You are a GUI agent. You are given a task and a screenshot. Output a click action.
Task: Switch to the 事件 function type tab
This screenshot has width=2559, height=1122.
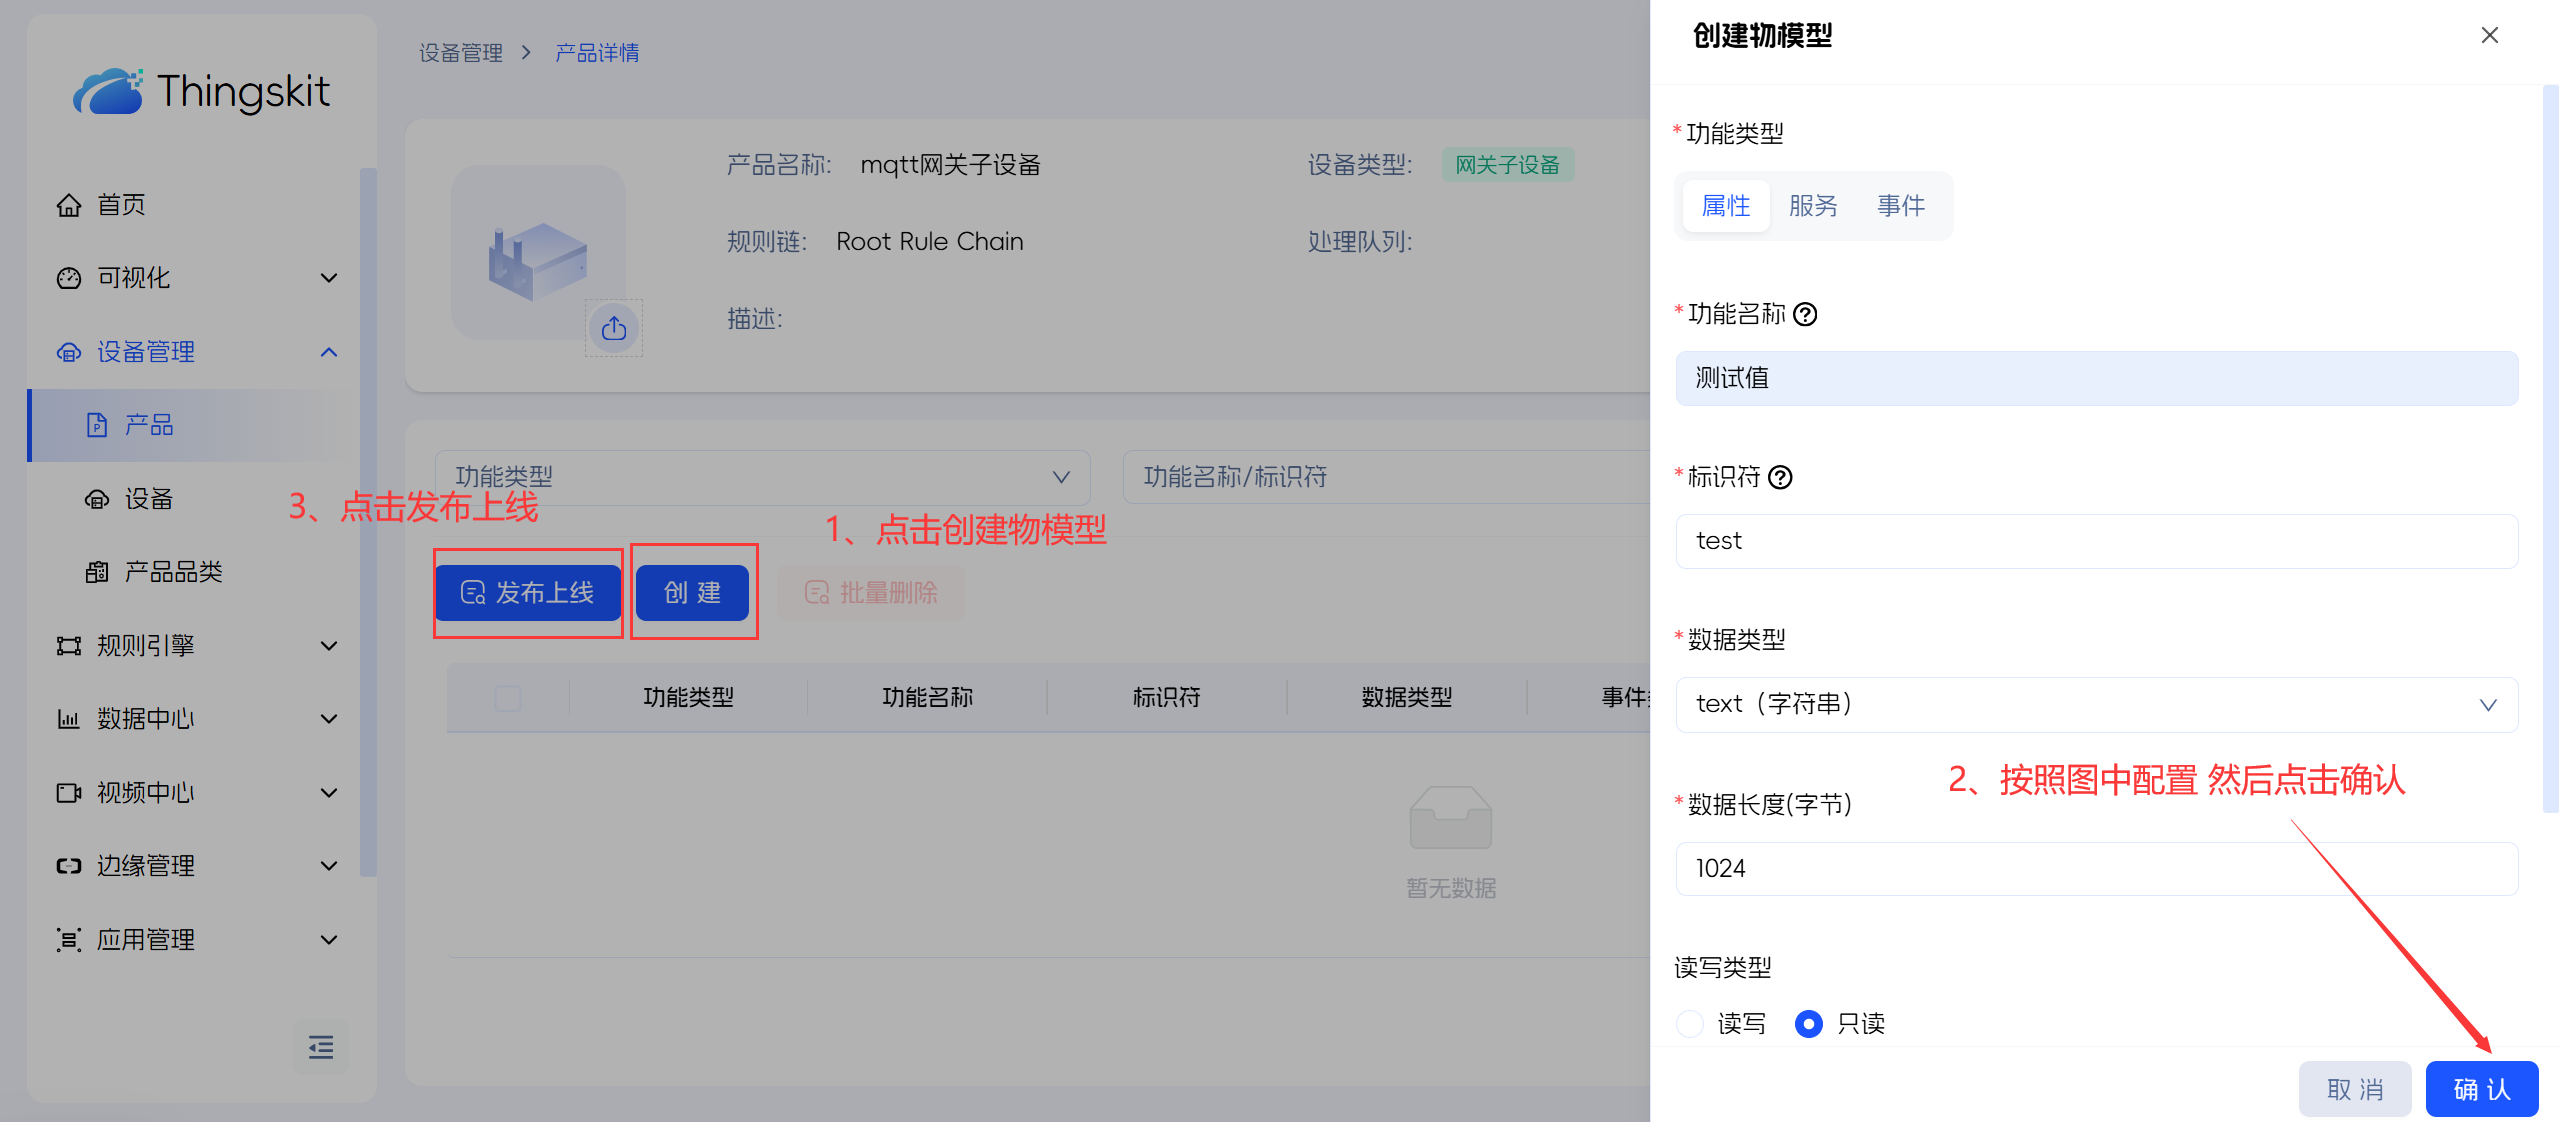[1900, 206]
